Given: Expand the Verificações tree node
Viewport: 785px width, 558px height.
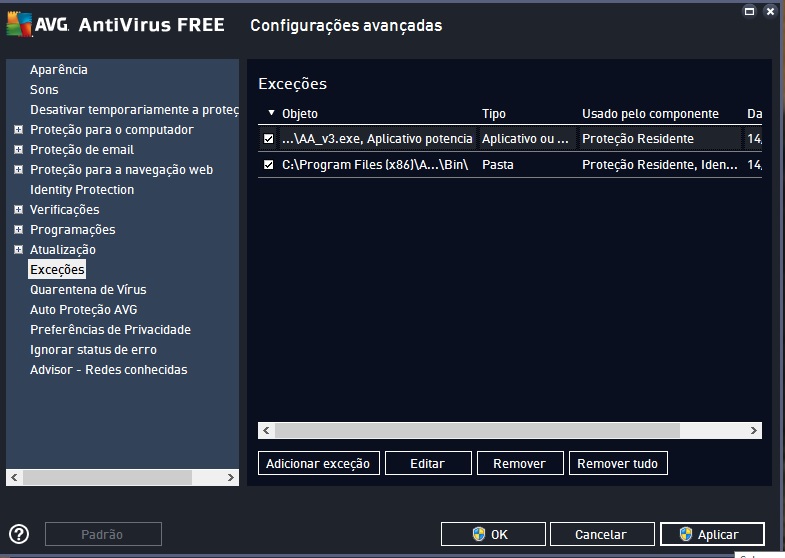Looking at the screenshot, I should 19,210.
